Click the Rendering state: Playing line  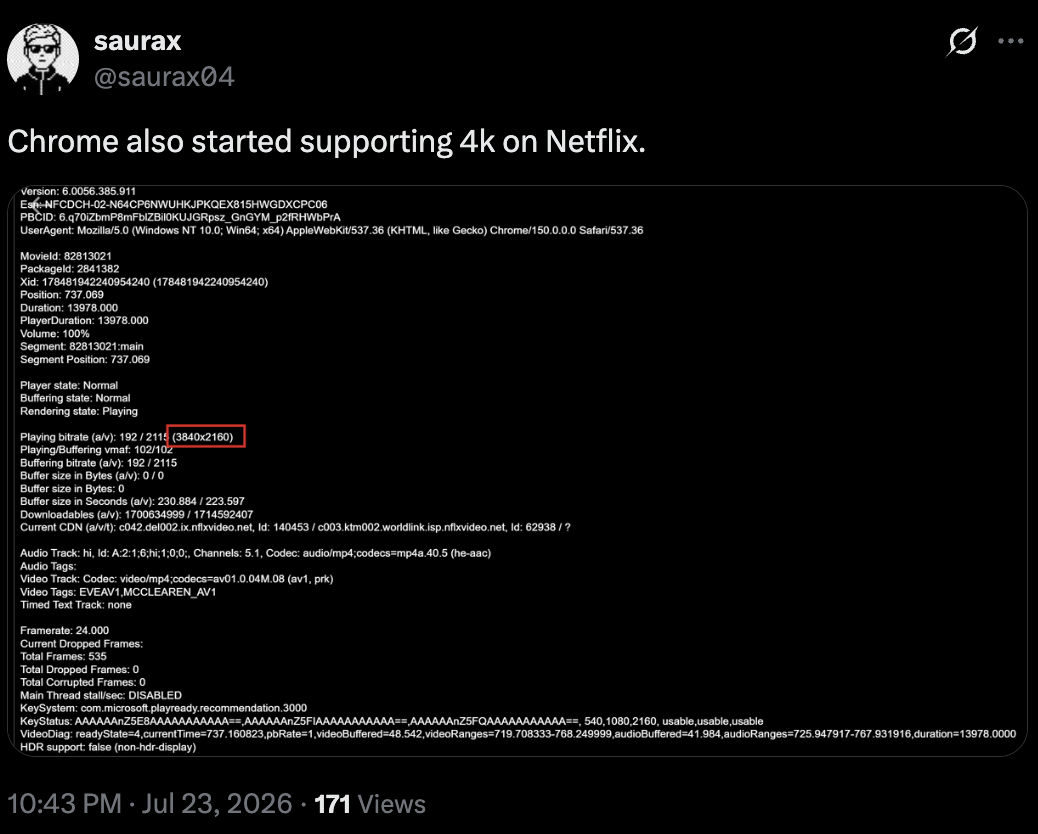[x=79, y=410]
